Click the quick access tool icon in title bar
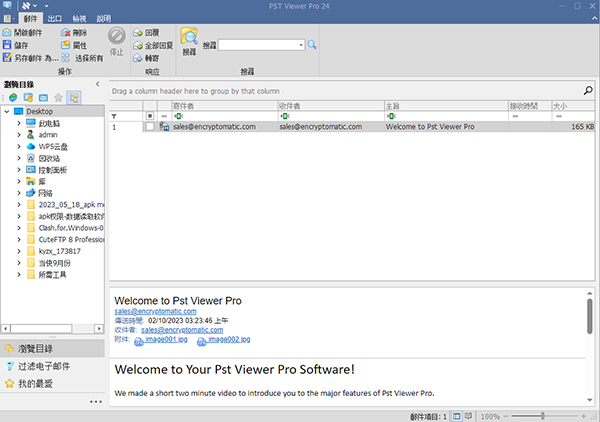Screen dimensions: 600x422 [x=26, y=6]
